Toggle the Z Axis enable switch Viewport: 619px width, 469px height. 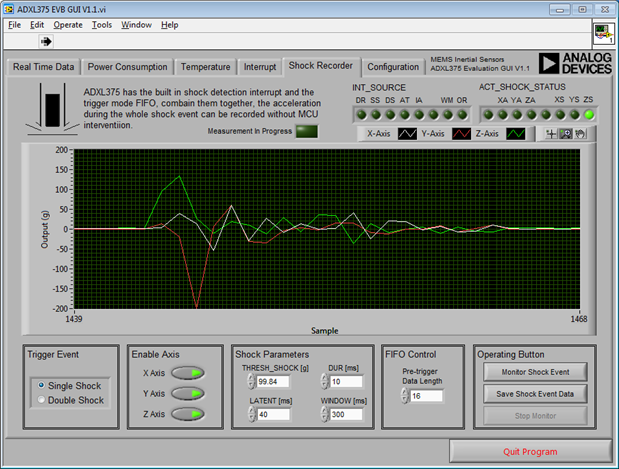click(187, 414)
